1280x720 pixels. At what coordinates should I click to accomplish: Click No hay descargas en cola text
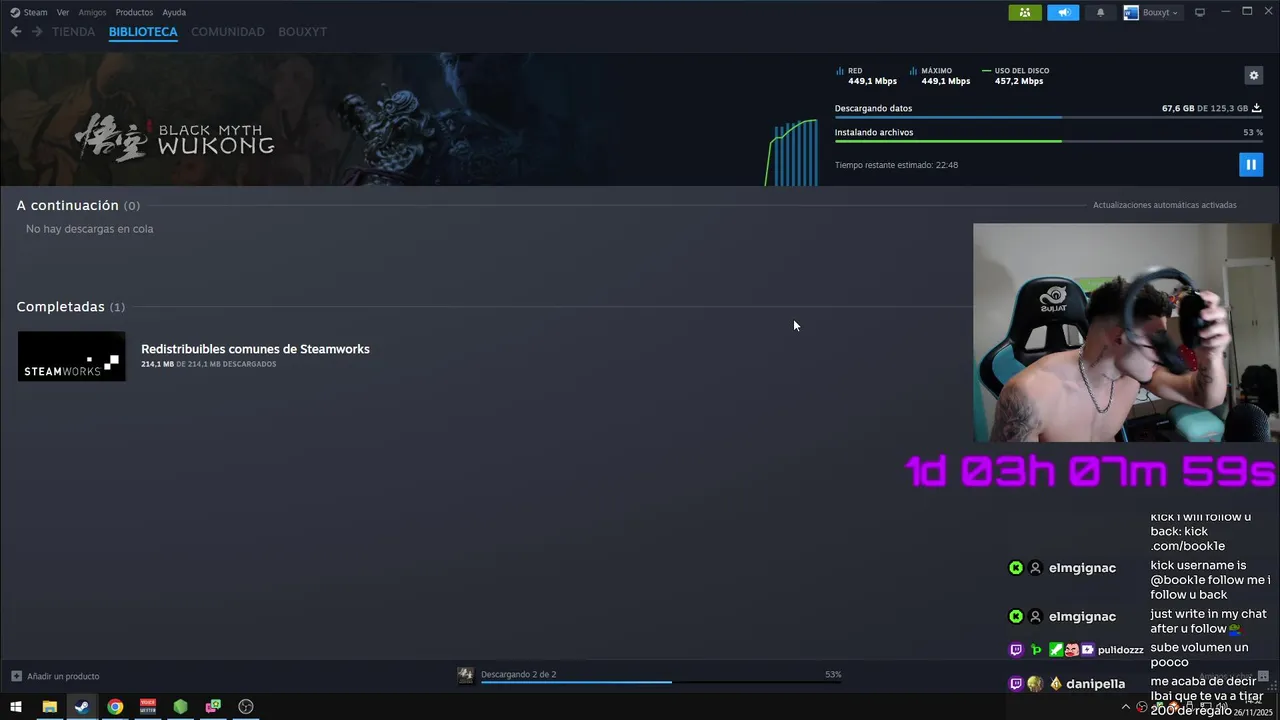[89, 229]
